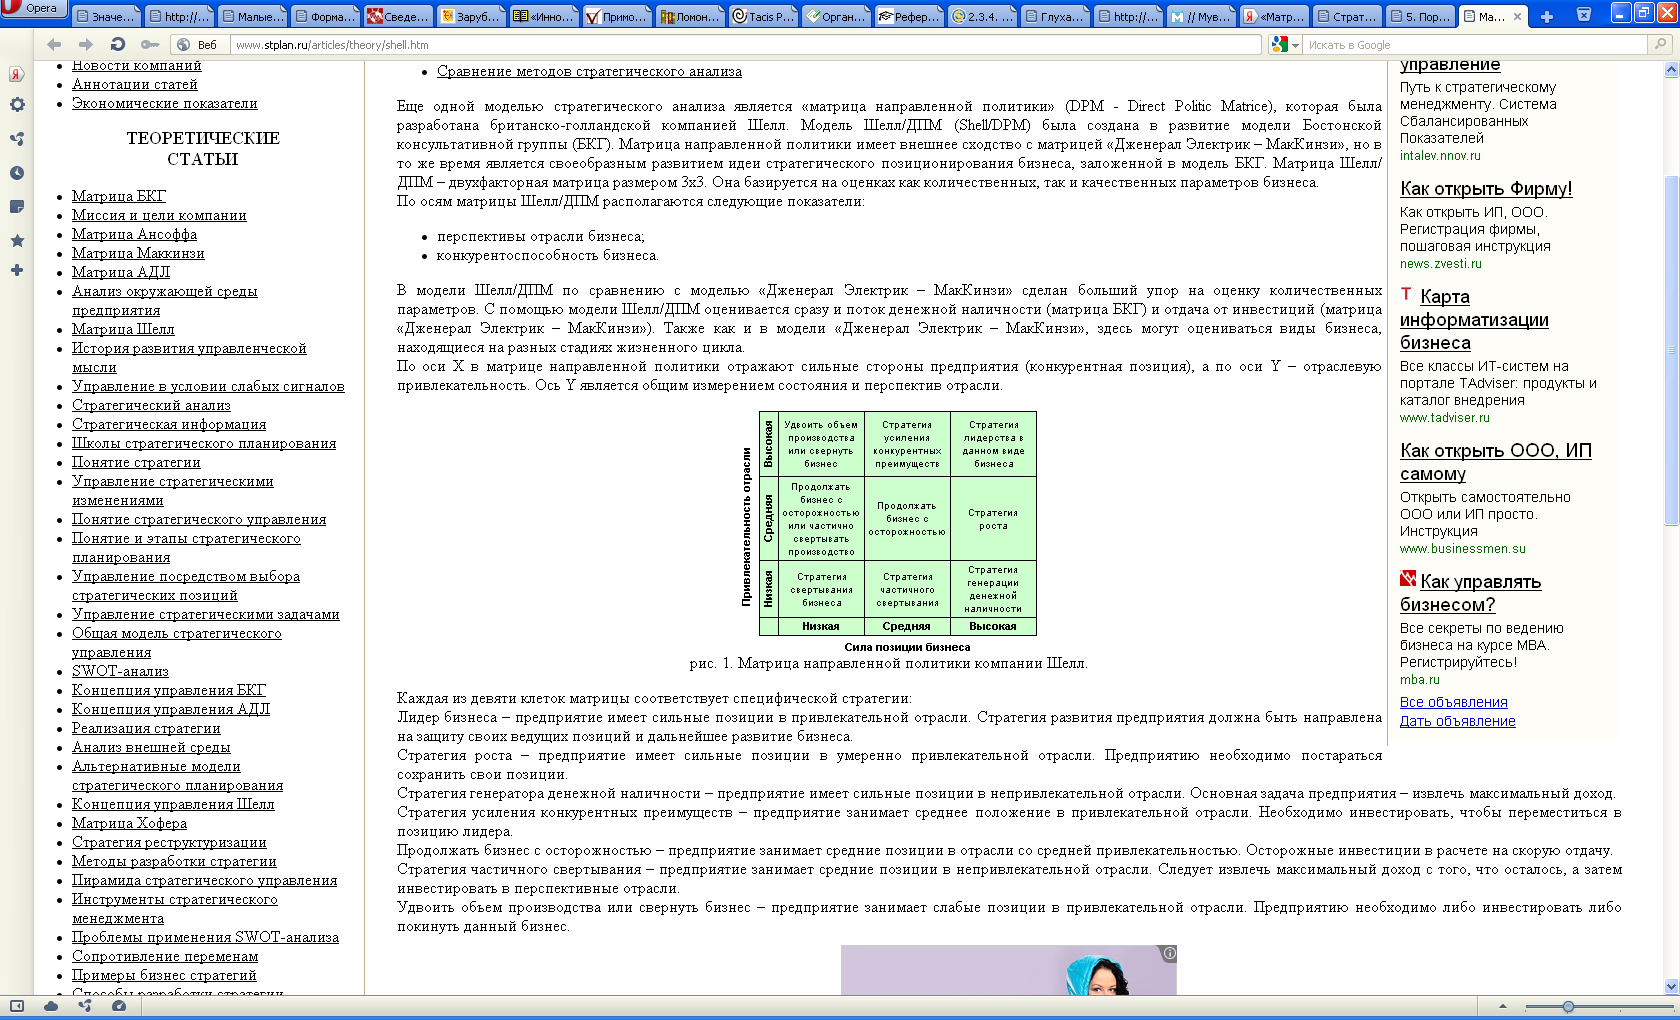The height and width of the screenshot is (1020, 1680).
Task: Open the Понятие стратегии link
Action: pos(136,462)
